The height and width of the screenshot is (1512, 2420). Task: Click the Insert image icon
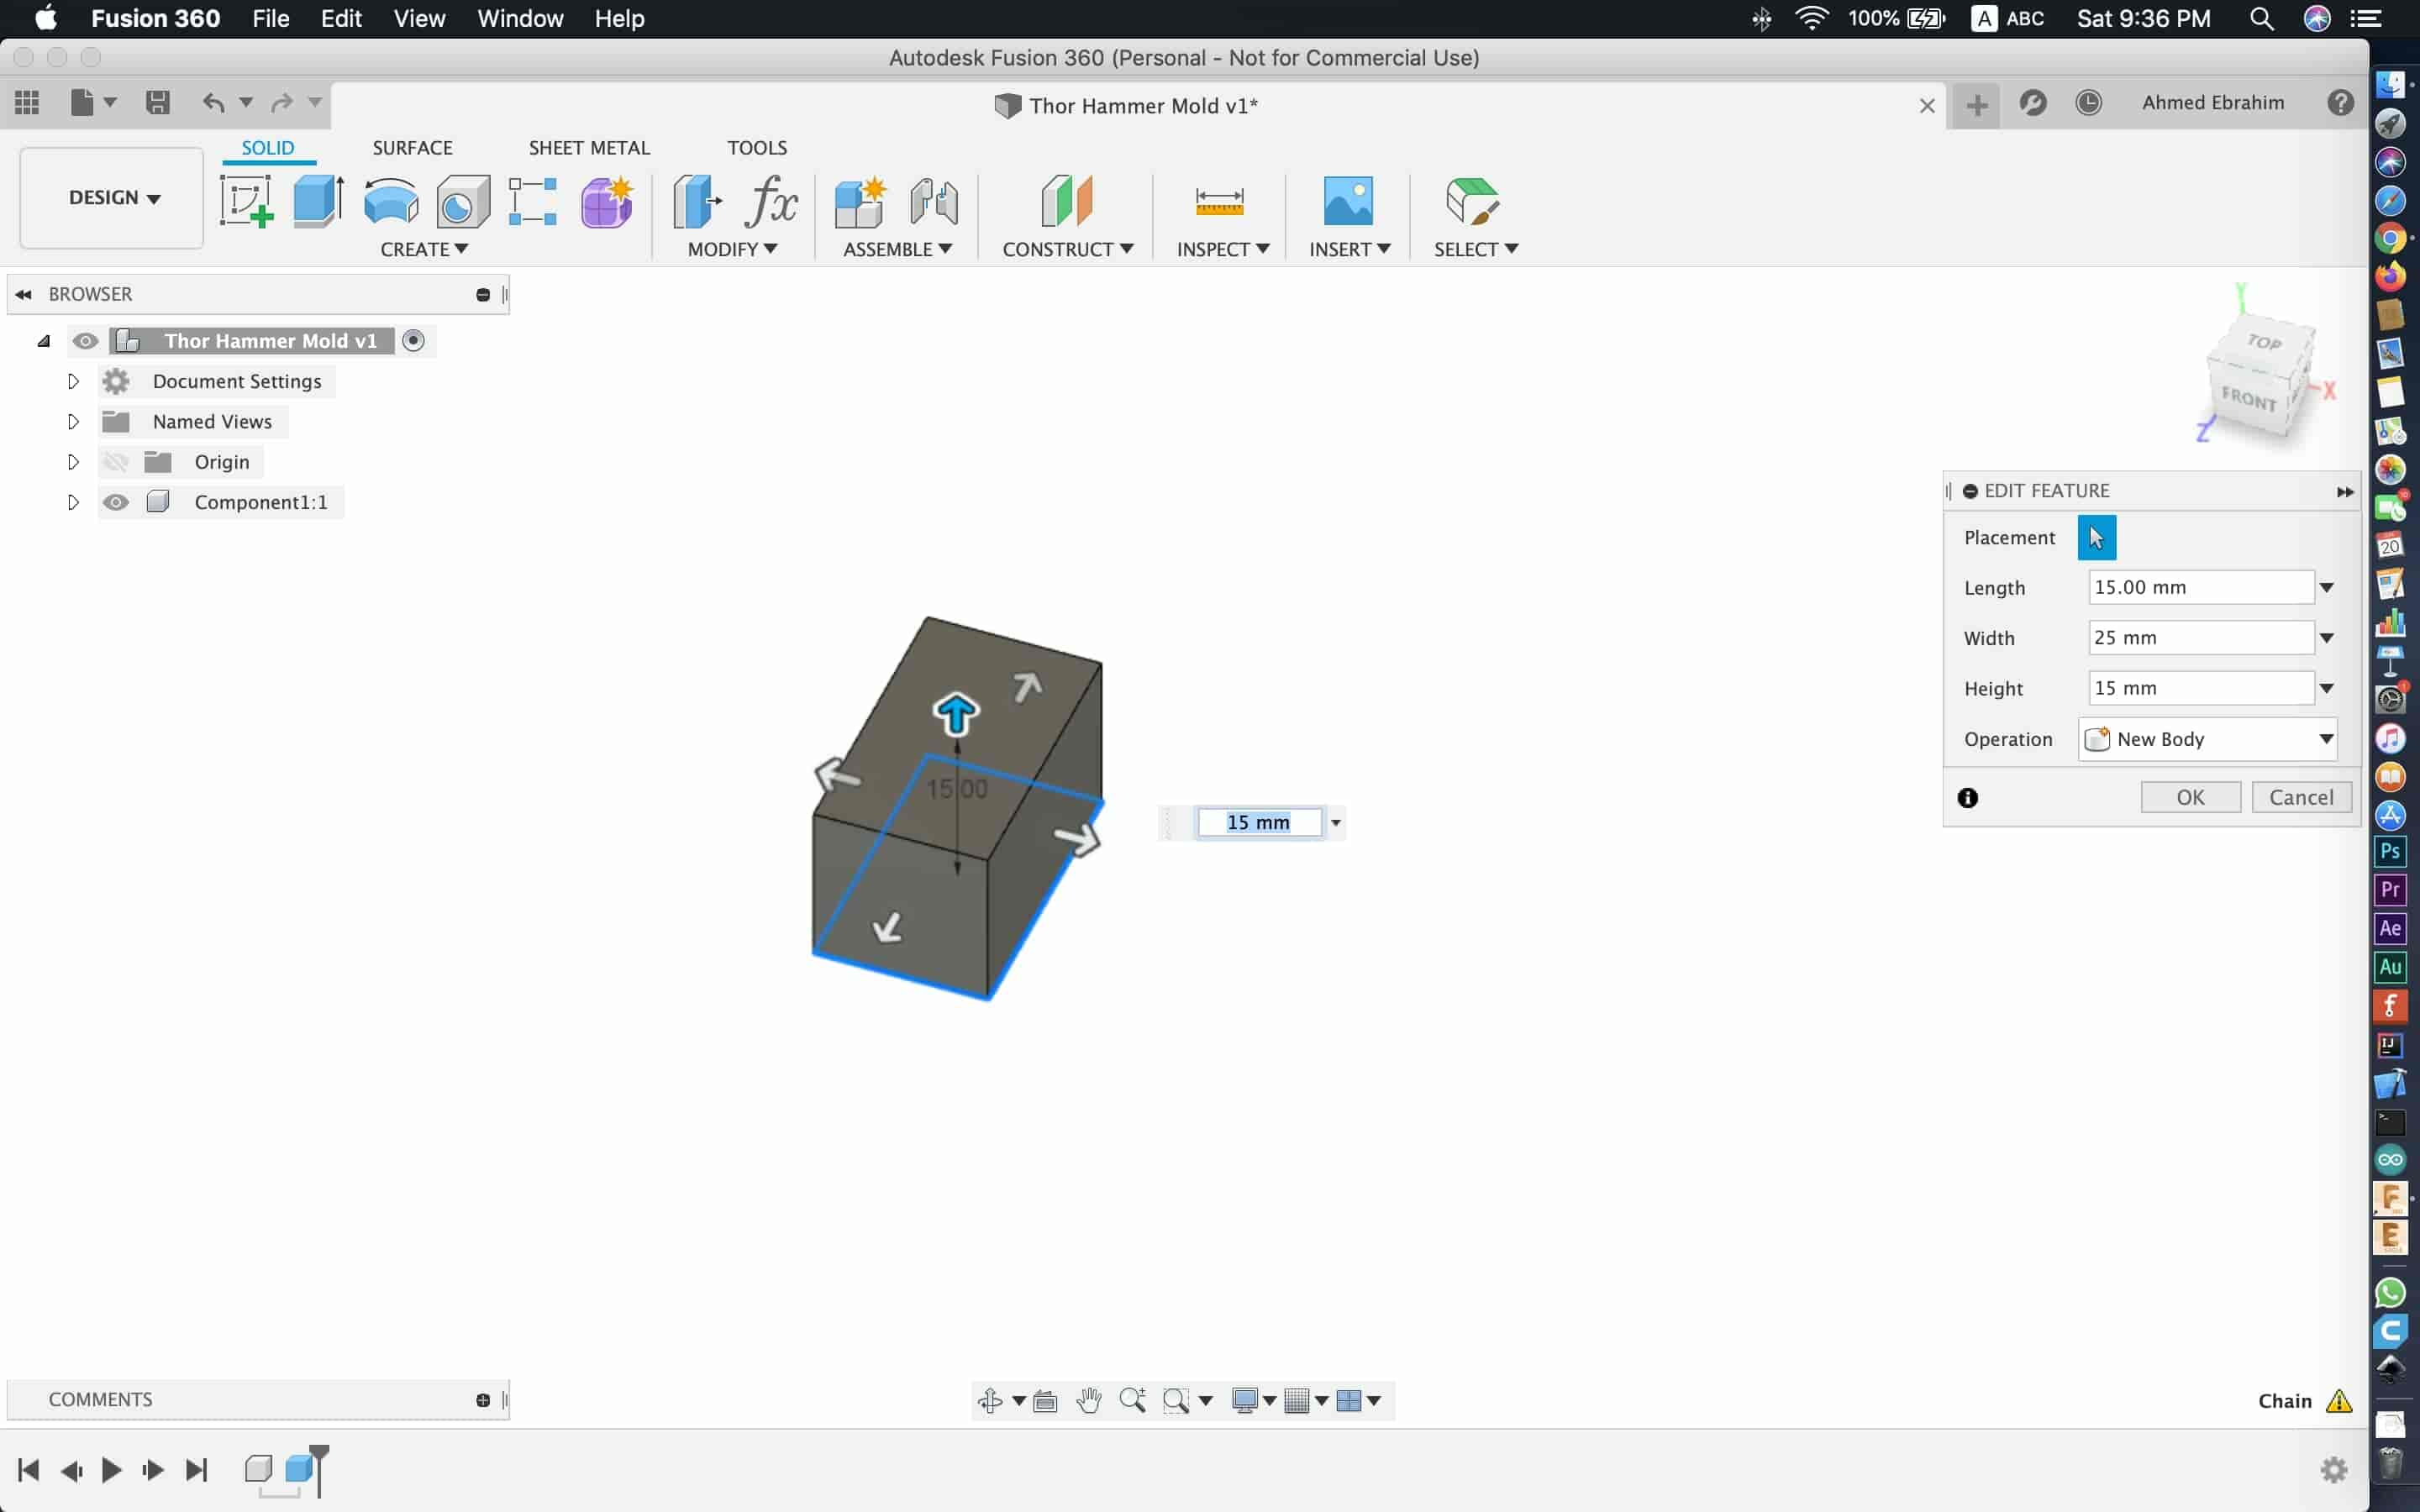coord(1348,201)
